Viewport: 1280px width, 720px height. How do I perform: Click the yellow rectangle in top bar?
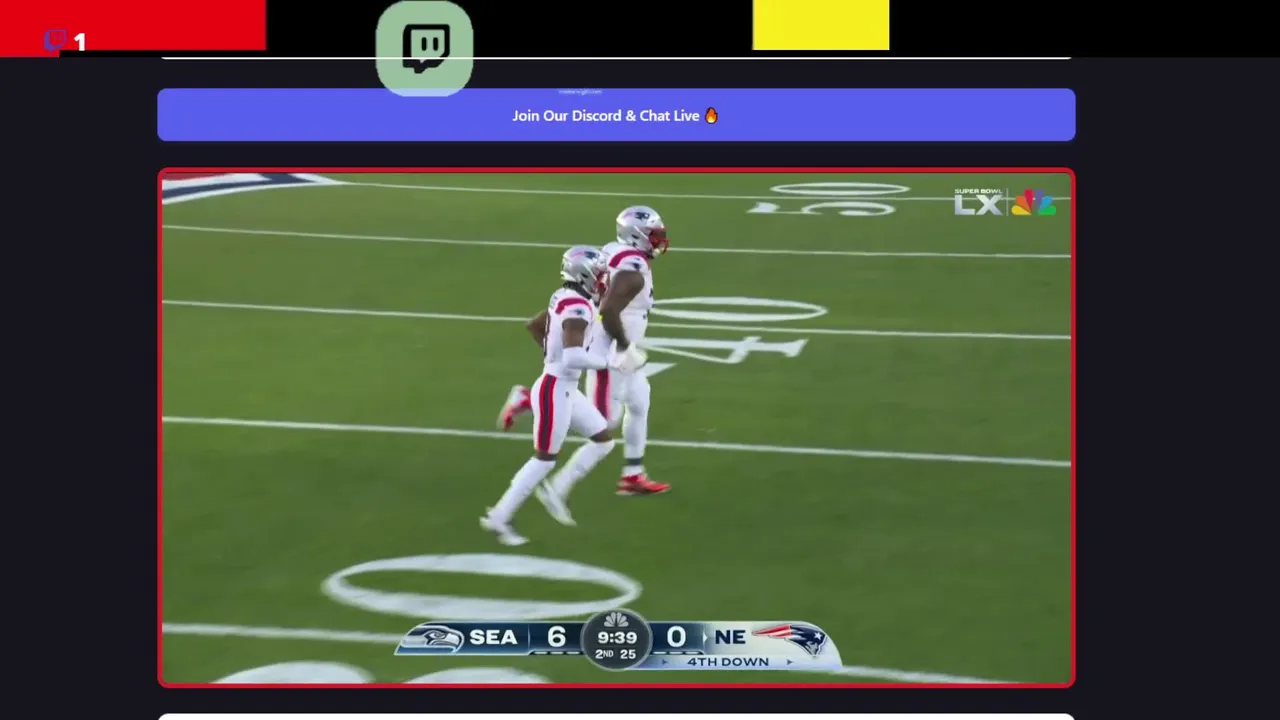821,25
